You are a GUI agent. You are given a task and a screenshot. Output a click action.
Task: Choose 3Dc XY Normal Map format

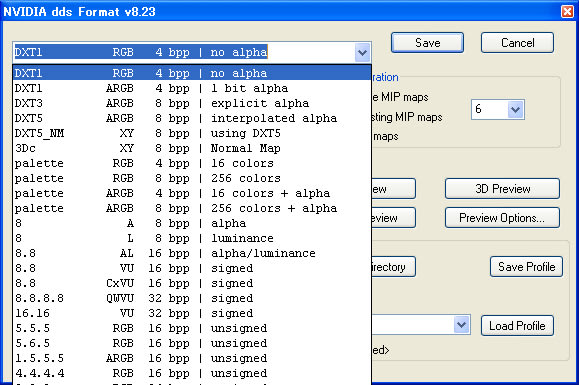pyautogui.click(x=192, y=148)
